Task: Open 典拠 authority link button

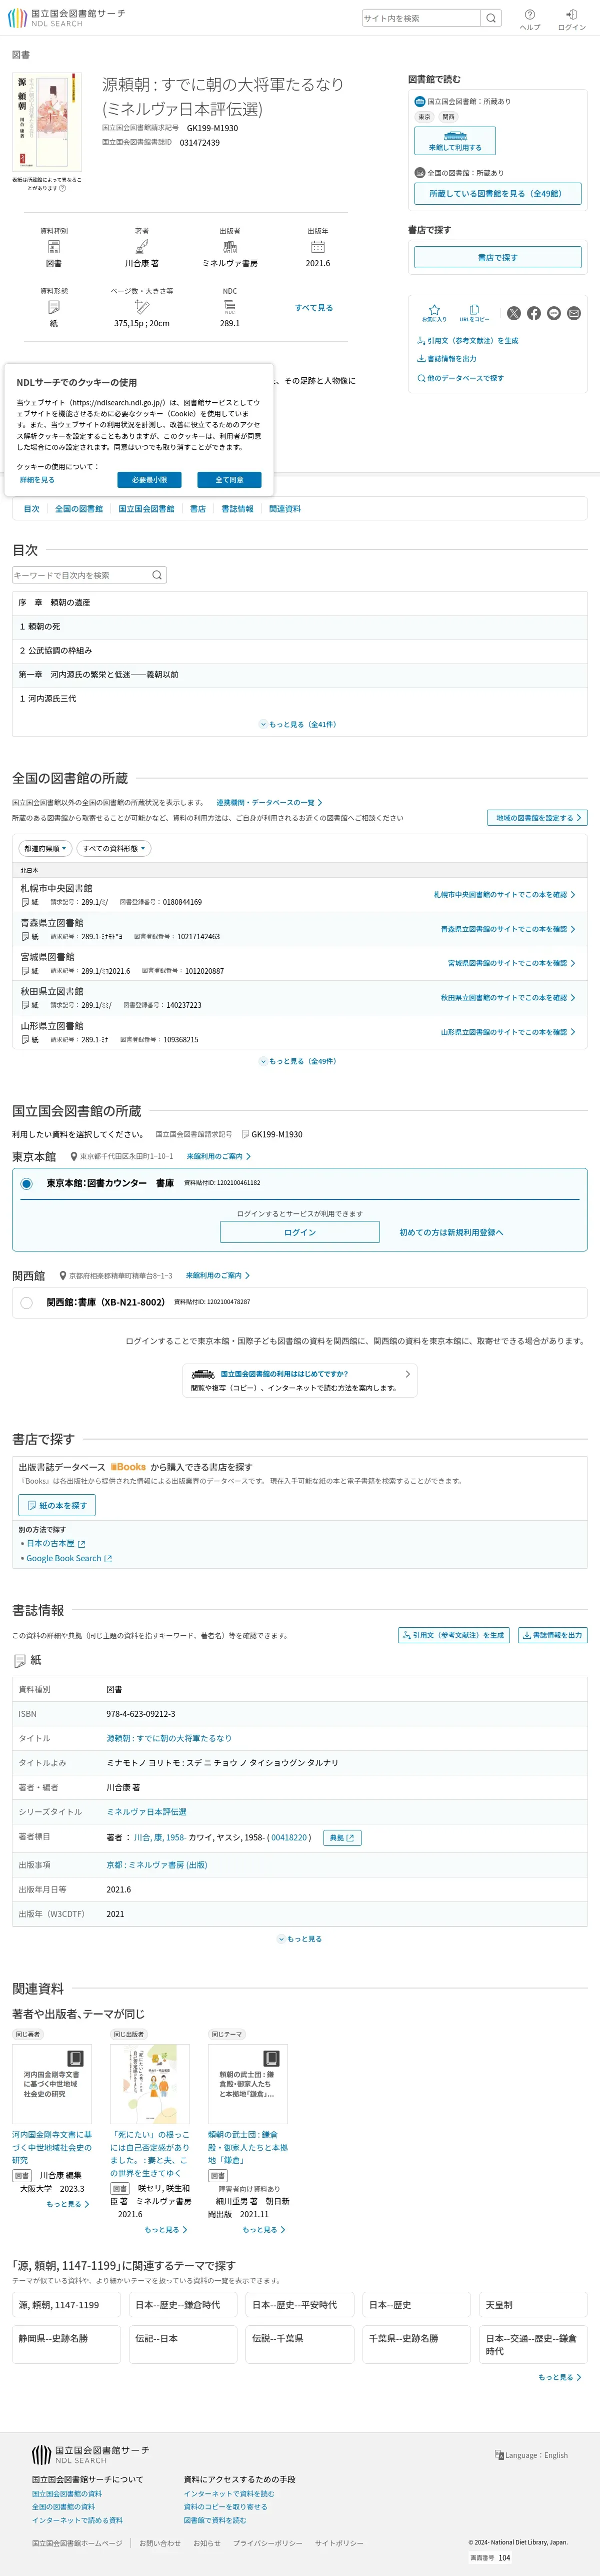Action: point(342,1838)
